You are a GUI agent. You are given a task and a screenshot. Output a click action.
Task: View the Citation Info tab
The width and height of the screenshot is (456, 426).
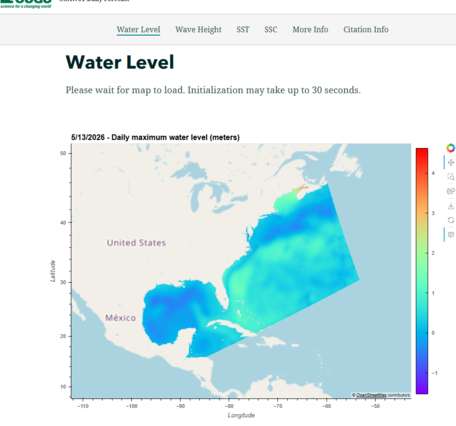tap(366, 30)
